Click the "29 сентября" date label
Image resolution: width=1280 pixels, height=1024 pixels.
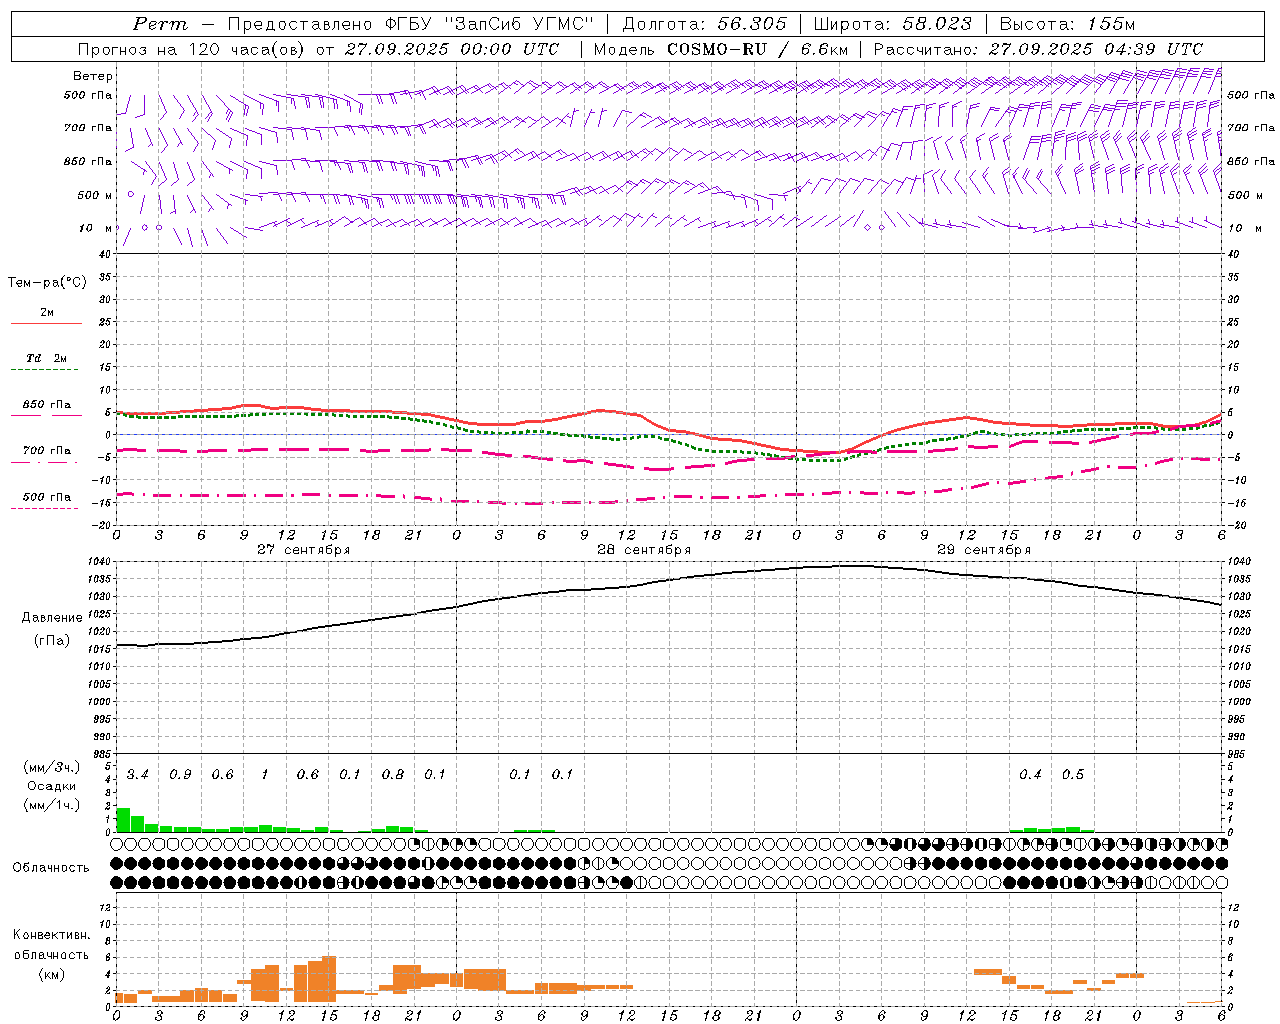[984, 549]
